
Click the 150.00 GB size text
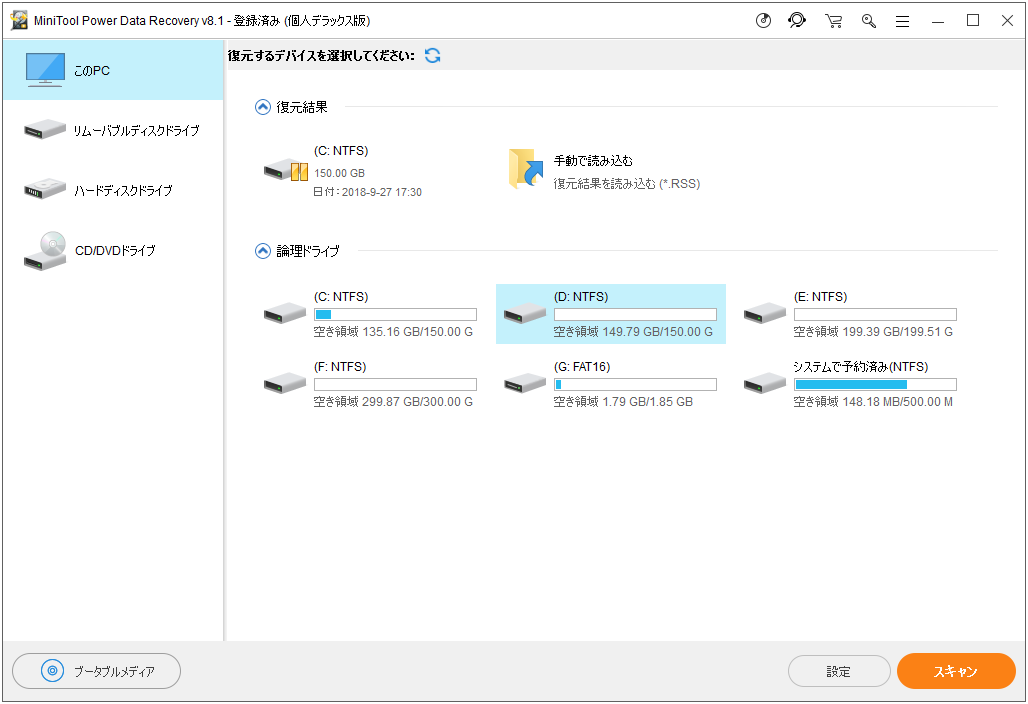[340, 173]
